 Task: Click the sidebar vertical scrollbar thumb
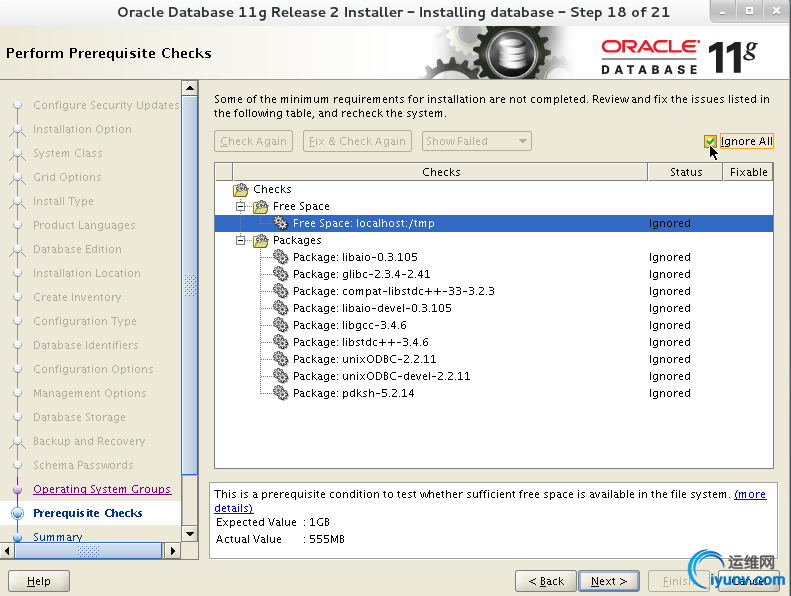[x=190, y=285]
